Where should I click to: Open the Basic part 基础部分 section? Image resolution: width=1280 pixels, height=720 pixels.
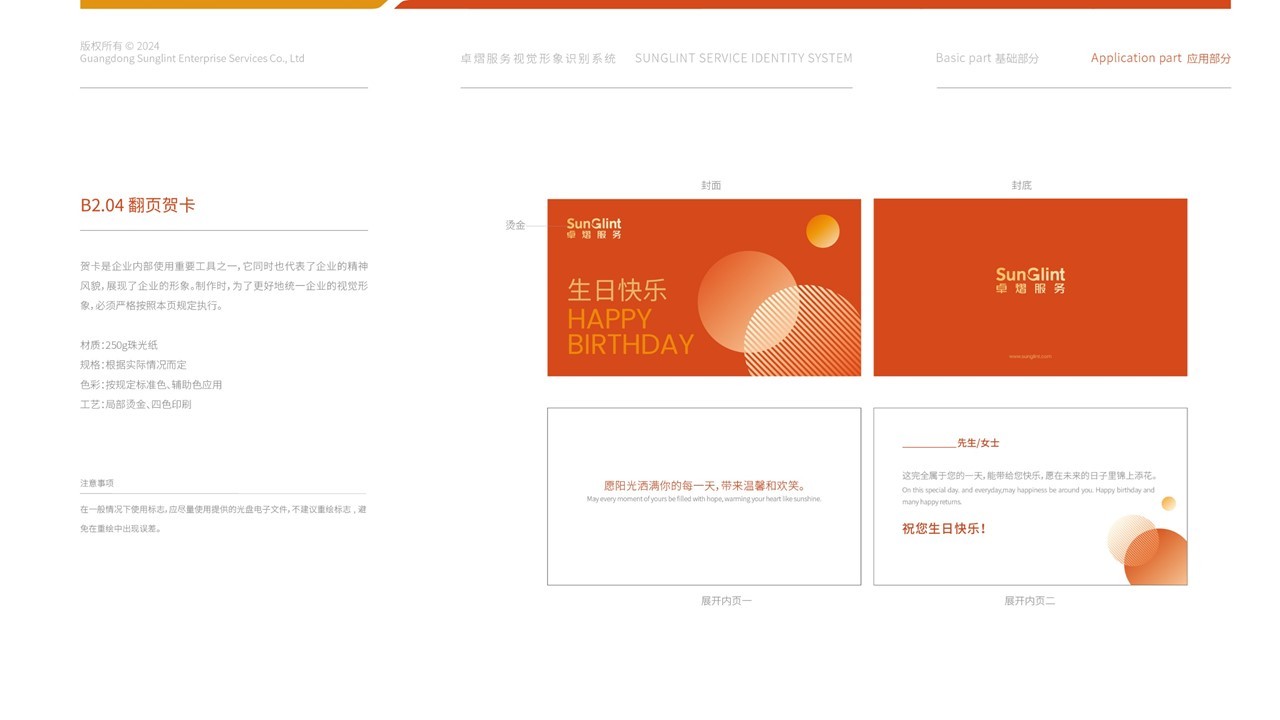986,58
